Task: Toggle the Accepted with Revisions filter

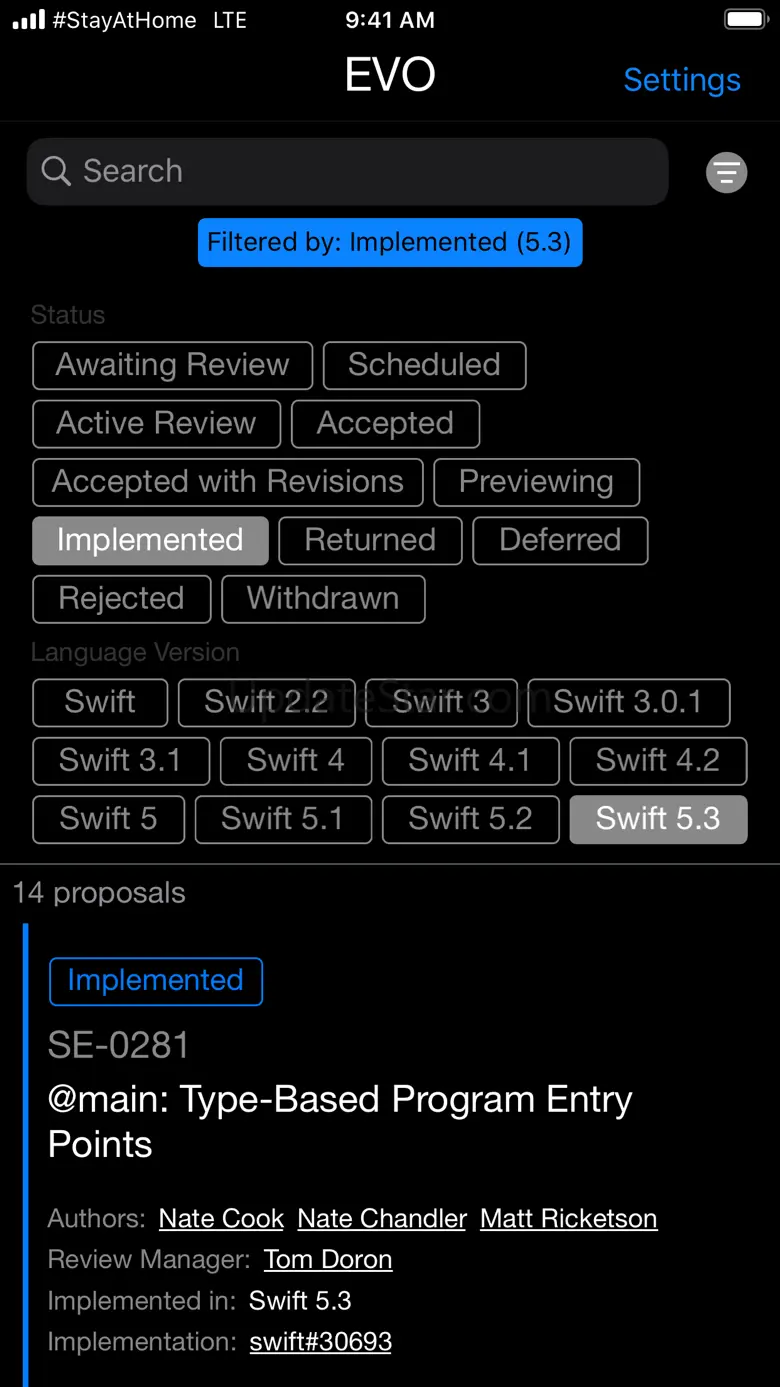Action: coord(228,482)
